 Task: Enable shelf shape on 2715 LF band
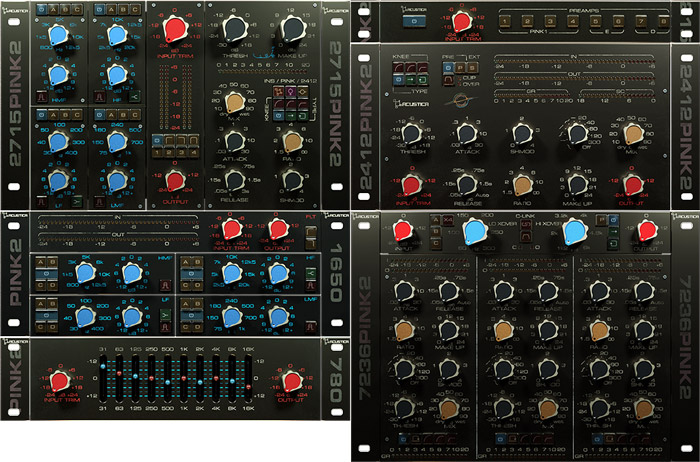pos(76,202)
